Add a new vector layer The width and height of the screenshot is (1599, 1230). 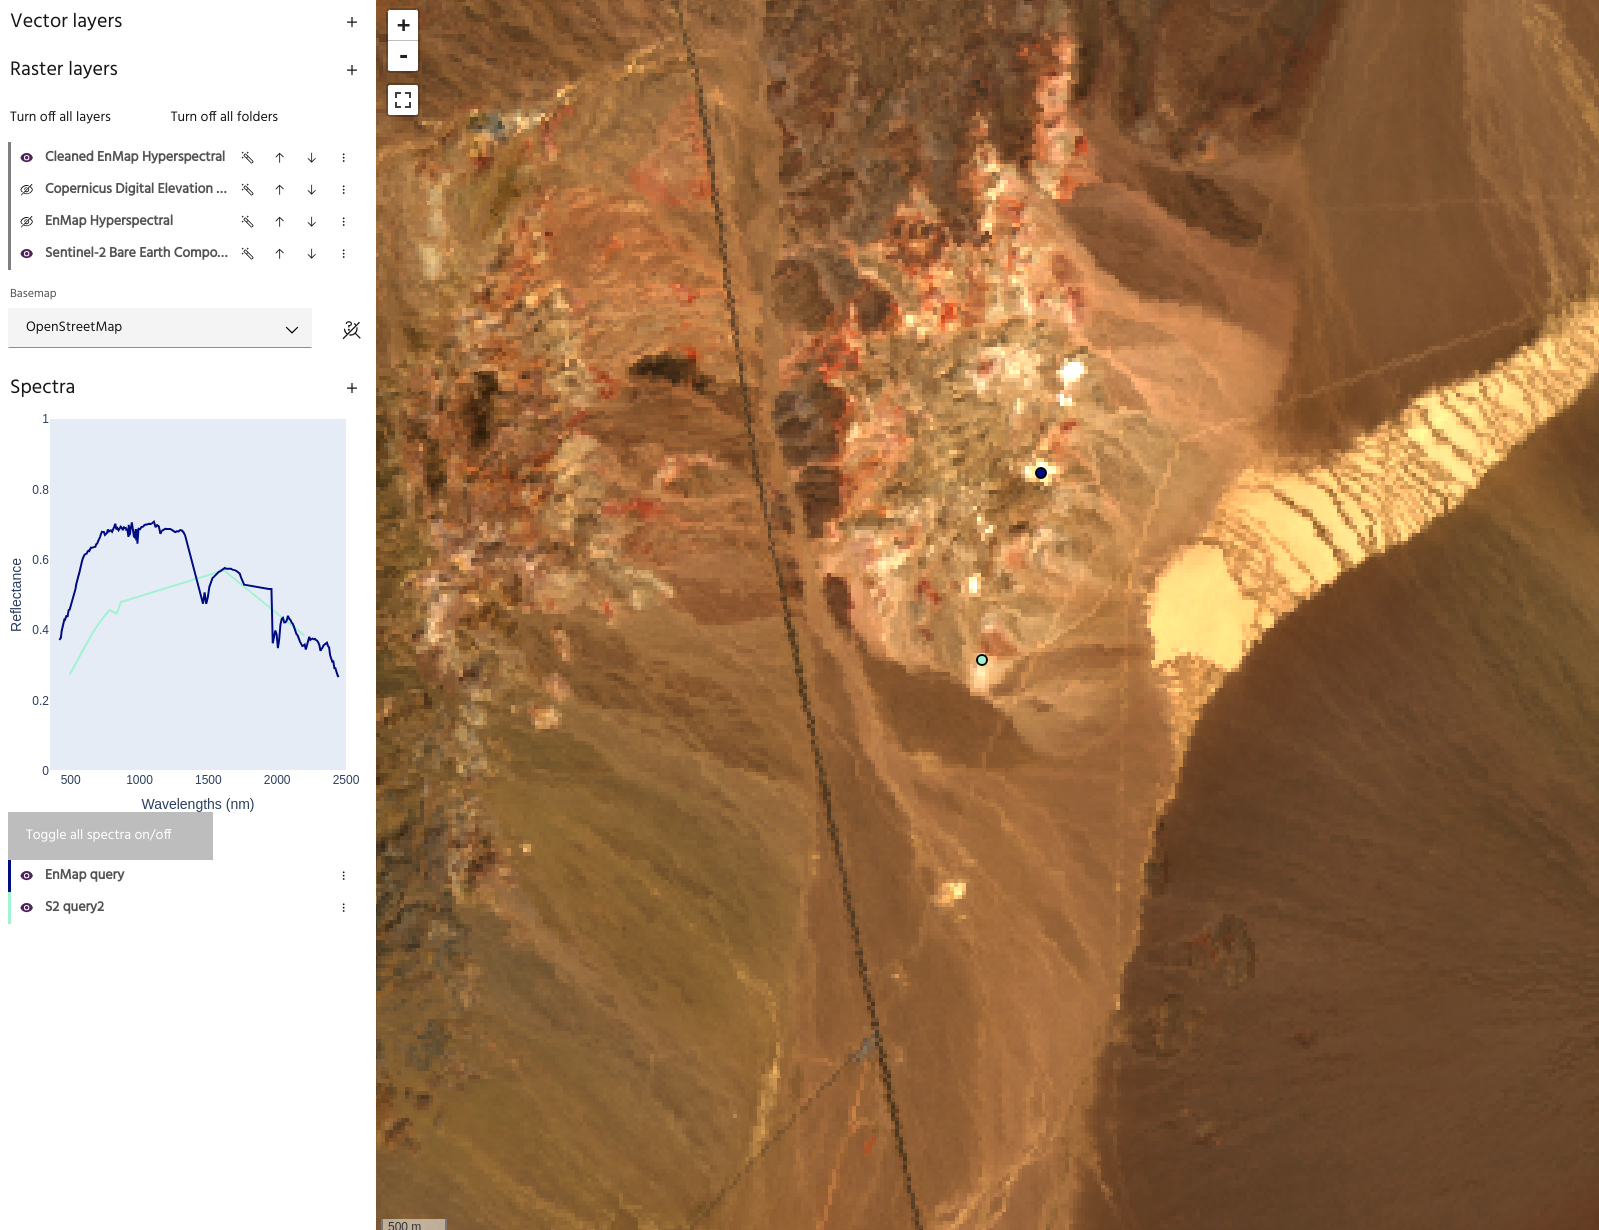(352, 22)
